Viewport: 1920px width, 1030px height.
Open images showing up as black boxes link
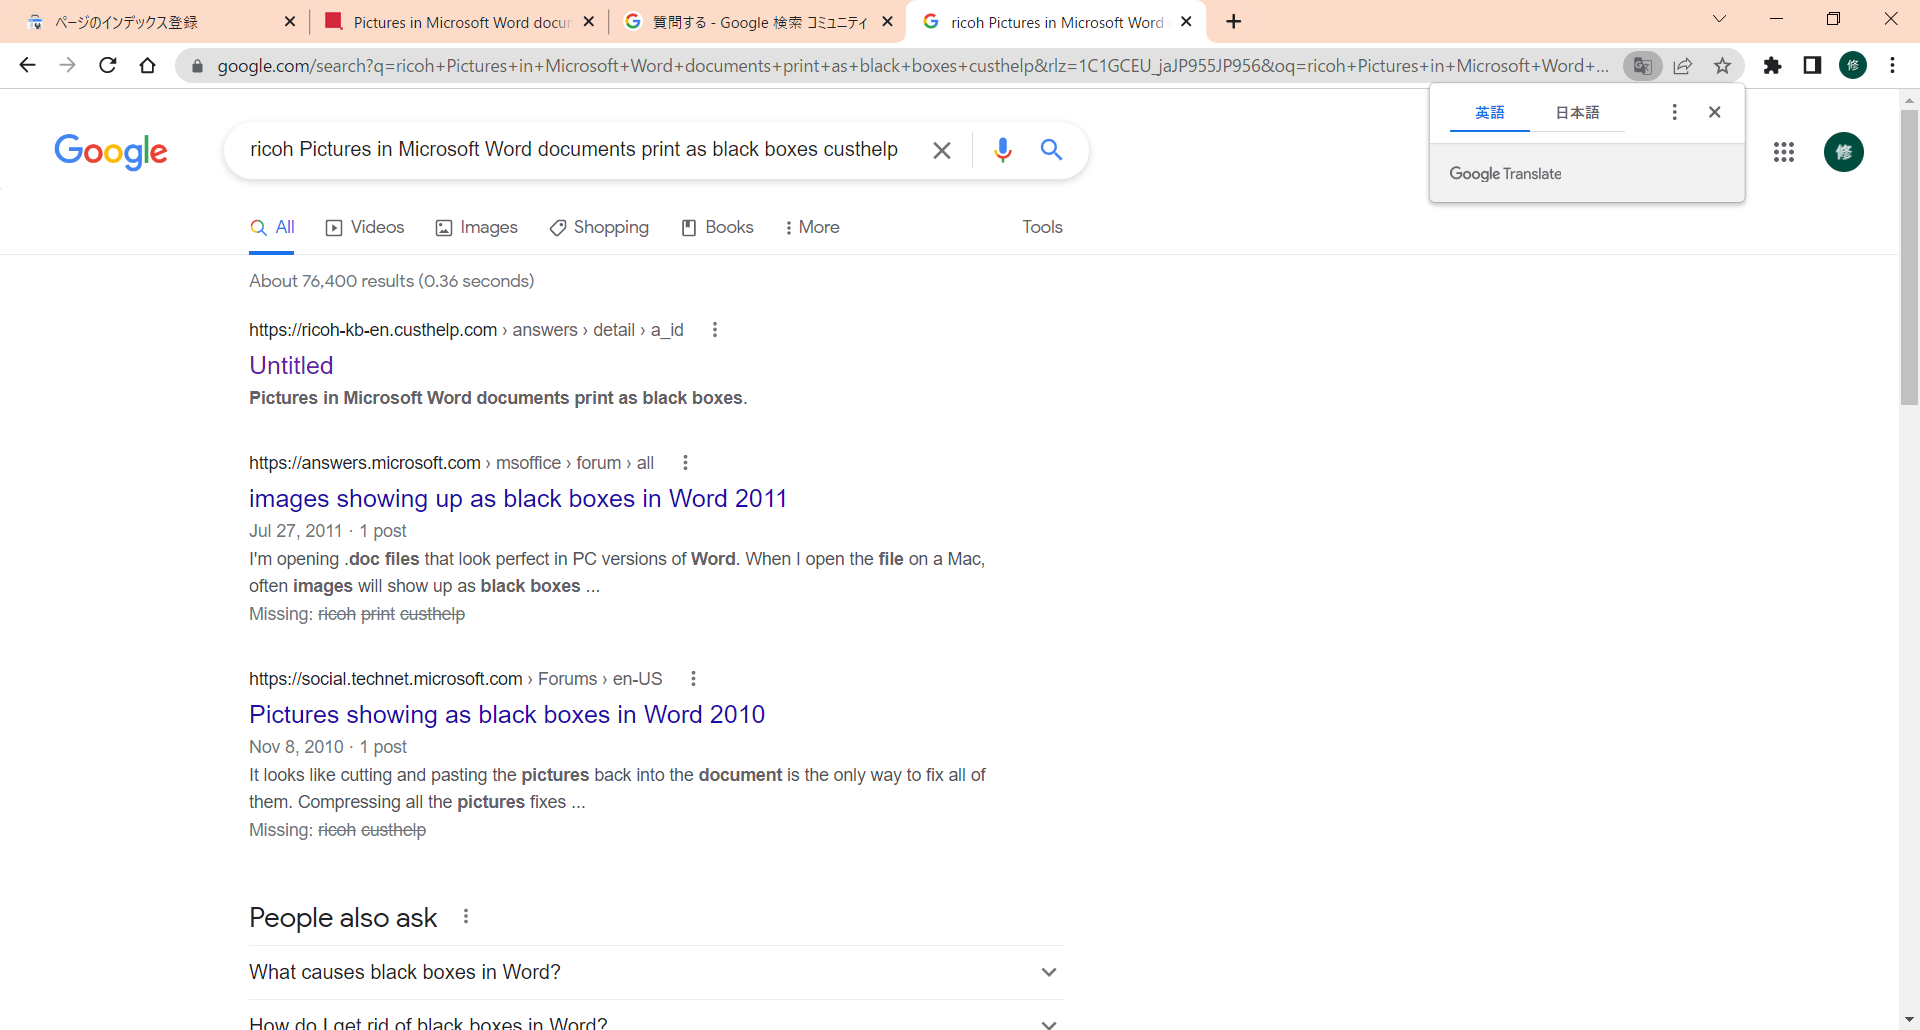tap(518, 498)
